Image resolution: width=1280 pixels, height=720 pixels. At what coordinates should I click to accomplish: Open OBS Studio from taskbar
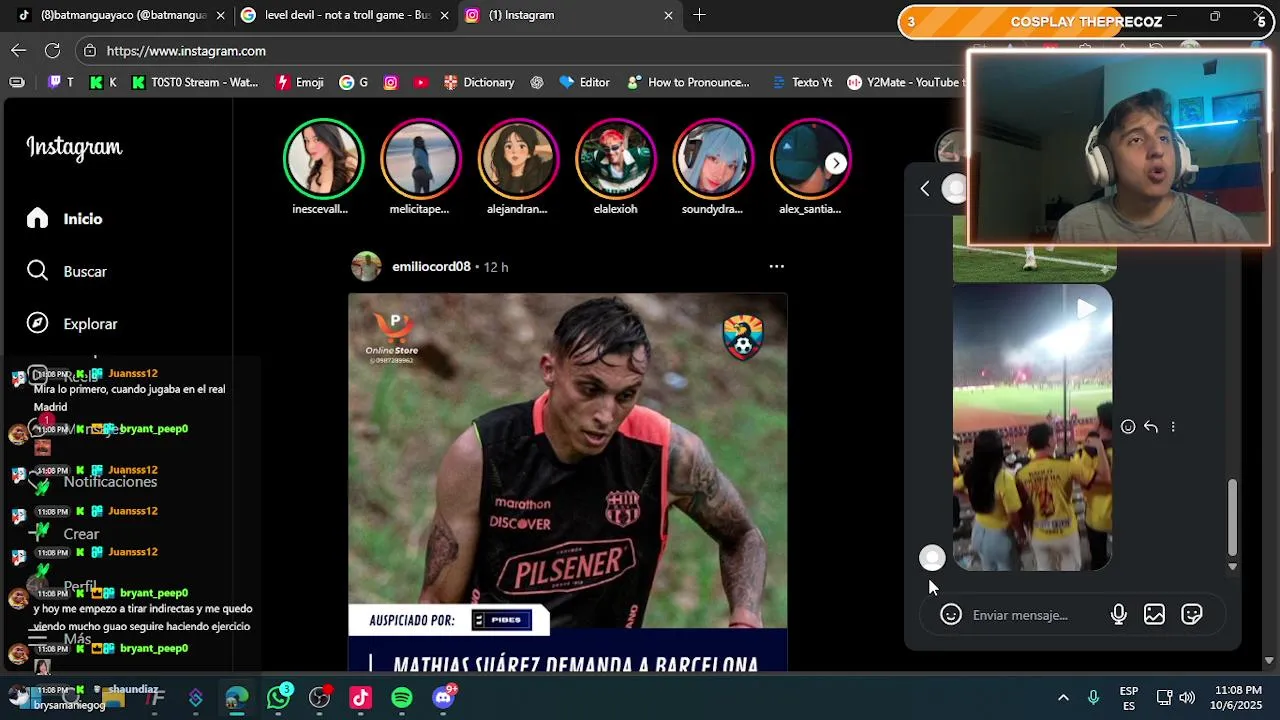click(319, 698)
